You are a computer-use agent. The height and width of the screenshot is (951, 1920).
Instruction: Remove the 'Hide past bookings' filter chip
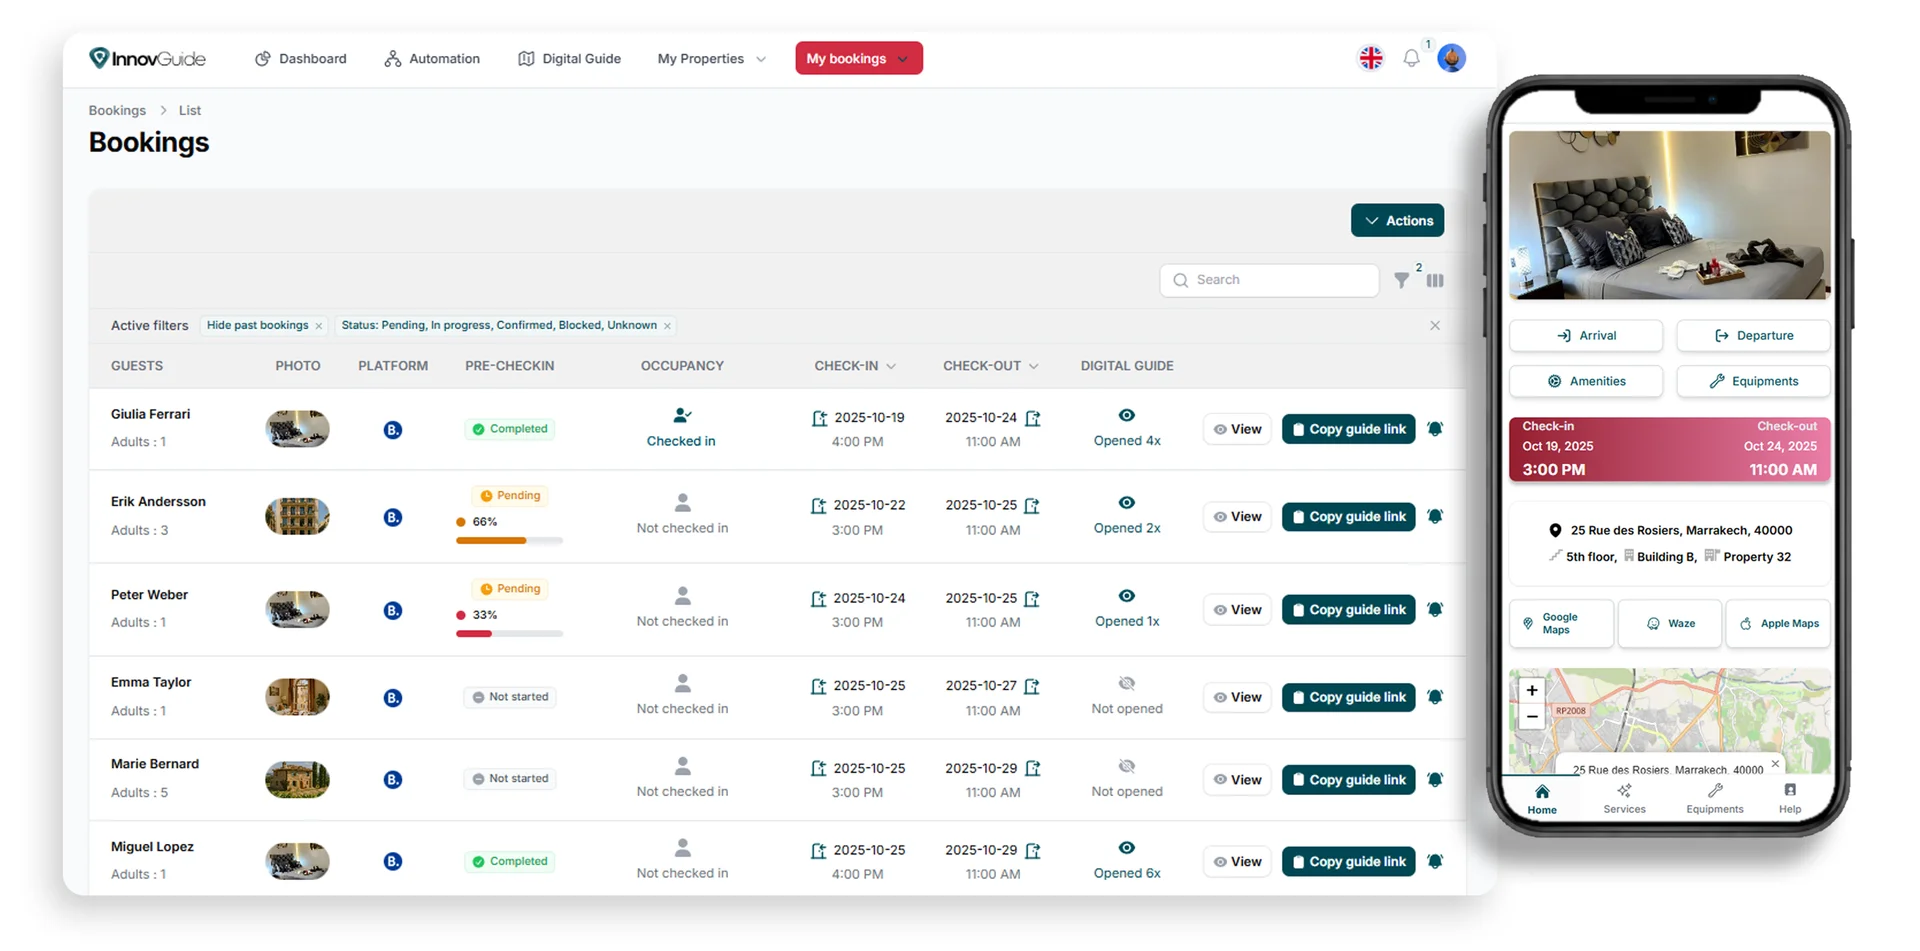tap(318, 325)
